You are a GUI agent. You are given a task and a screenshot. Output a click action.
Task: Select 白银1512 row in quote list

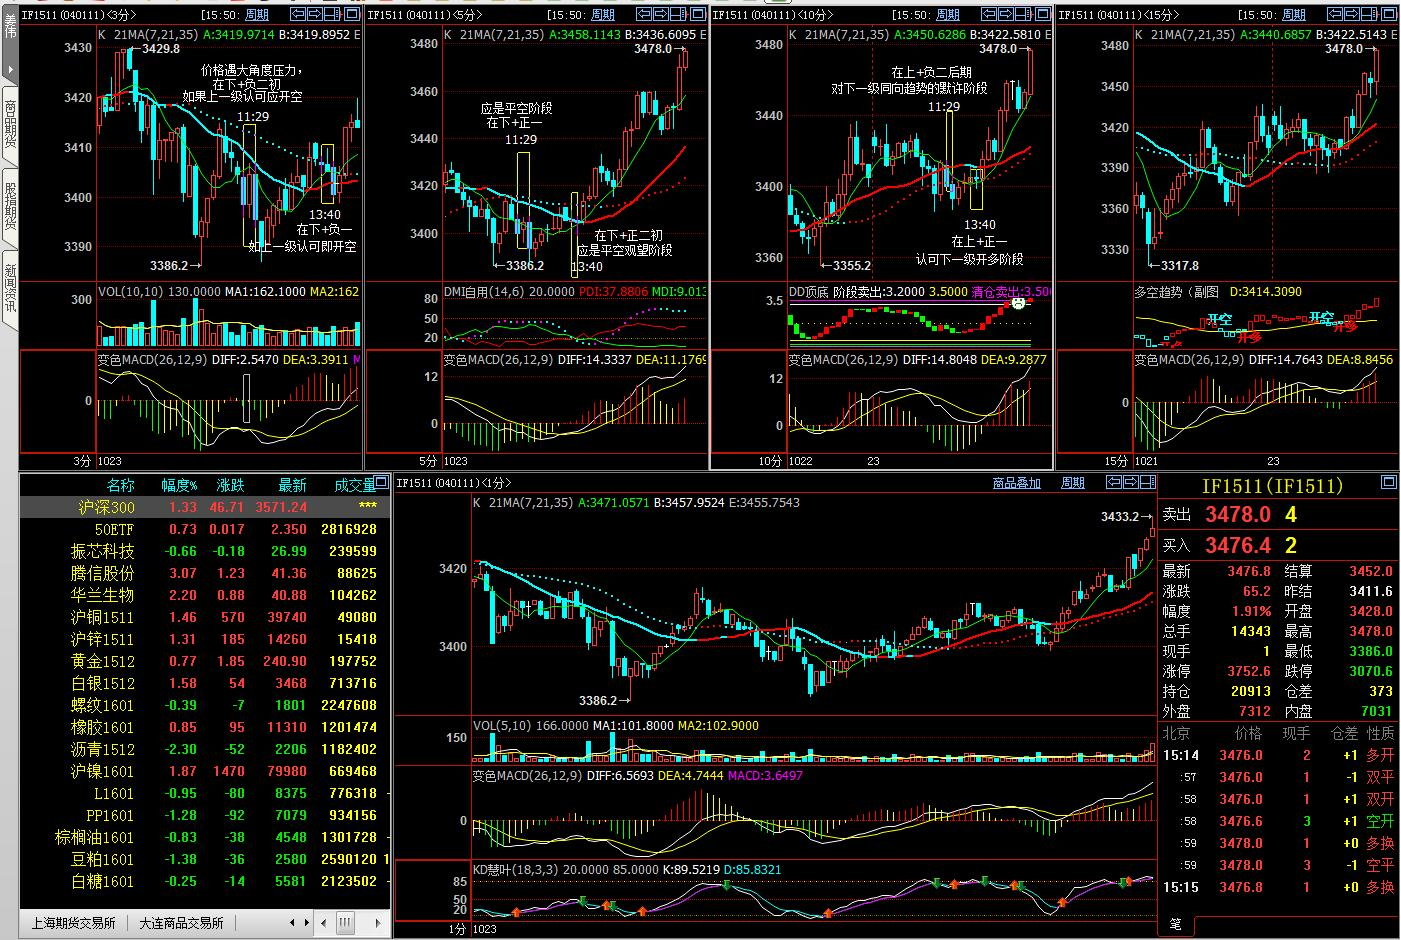pyautogui.click(x=205, y=683)
